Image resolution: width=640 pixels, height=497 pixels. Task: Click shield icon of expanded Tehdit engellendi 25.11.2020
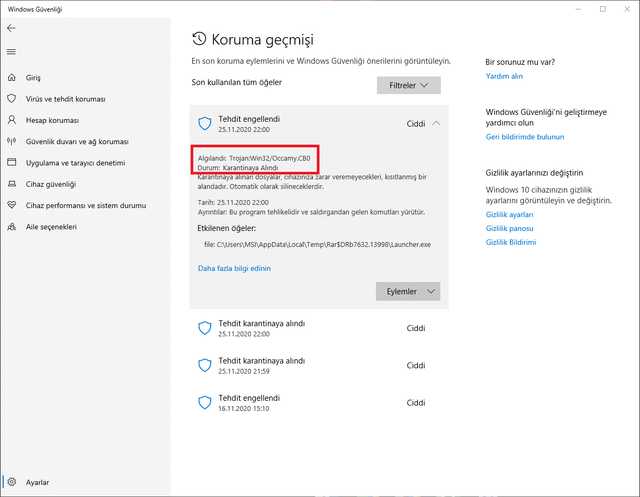click(x=204, y=124)
